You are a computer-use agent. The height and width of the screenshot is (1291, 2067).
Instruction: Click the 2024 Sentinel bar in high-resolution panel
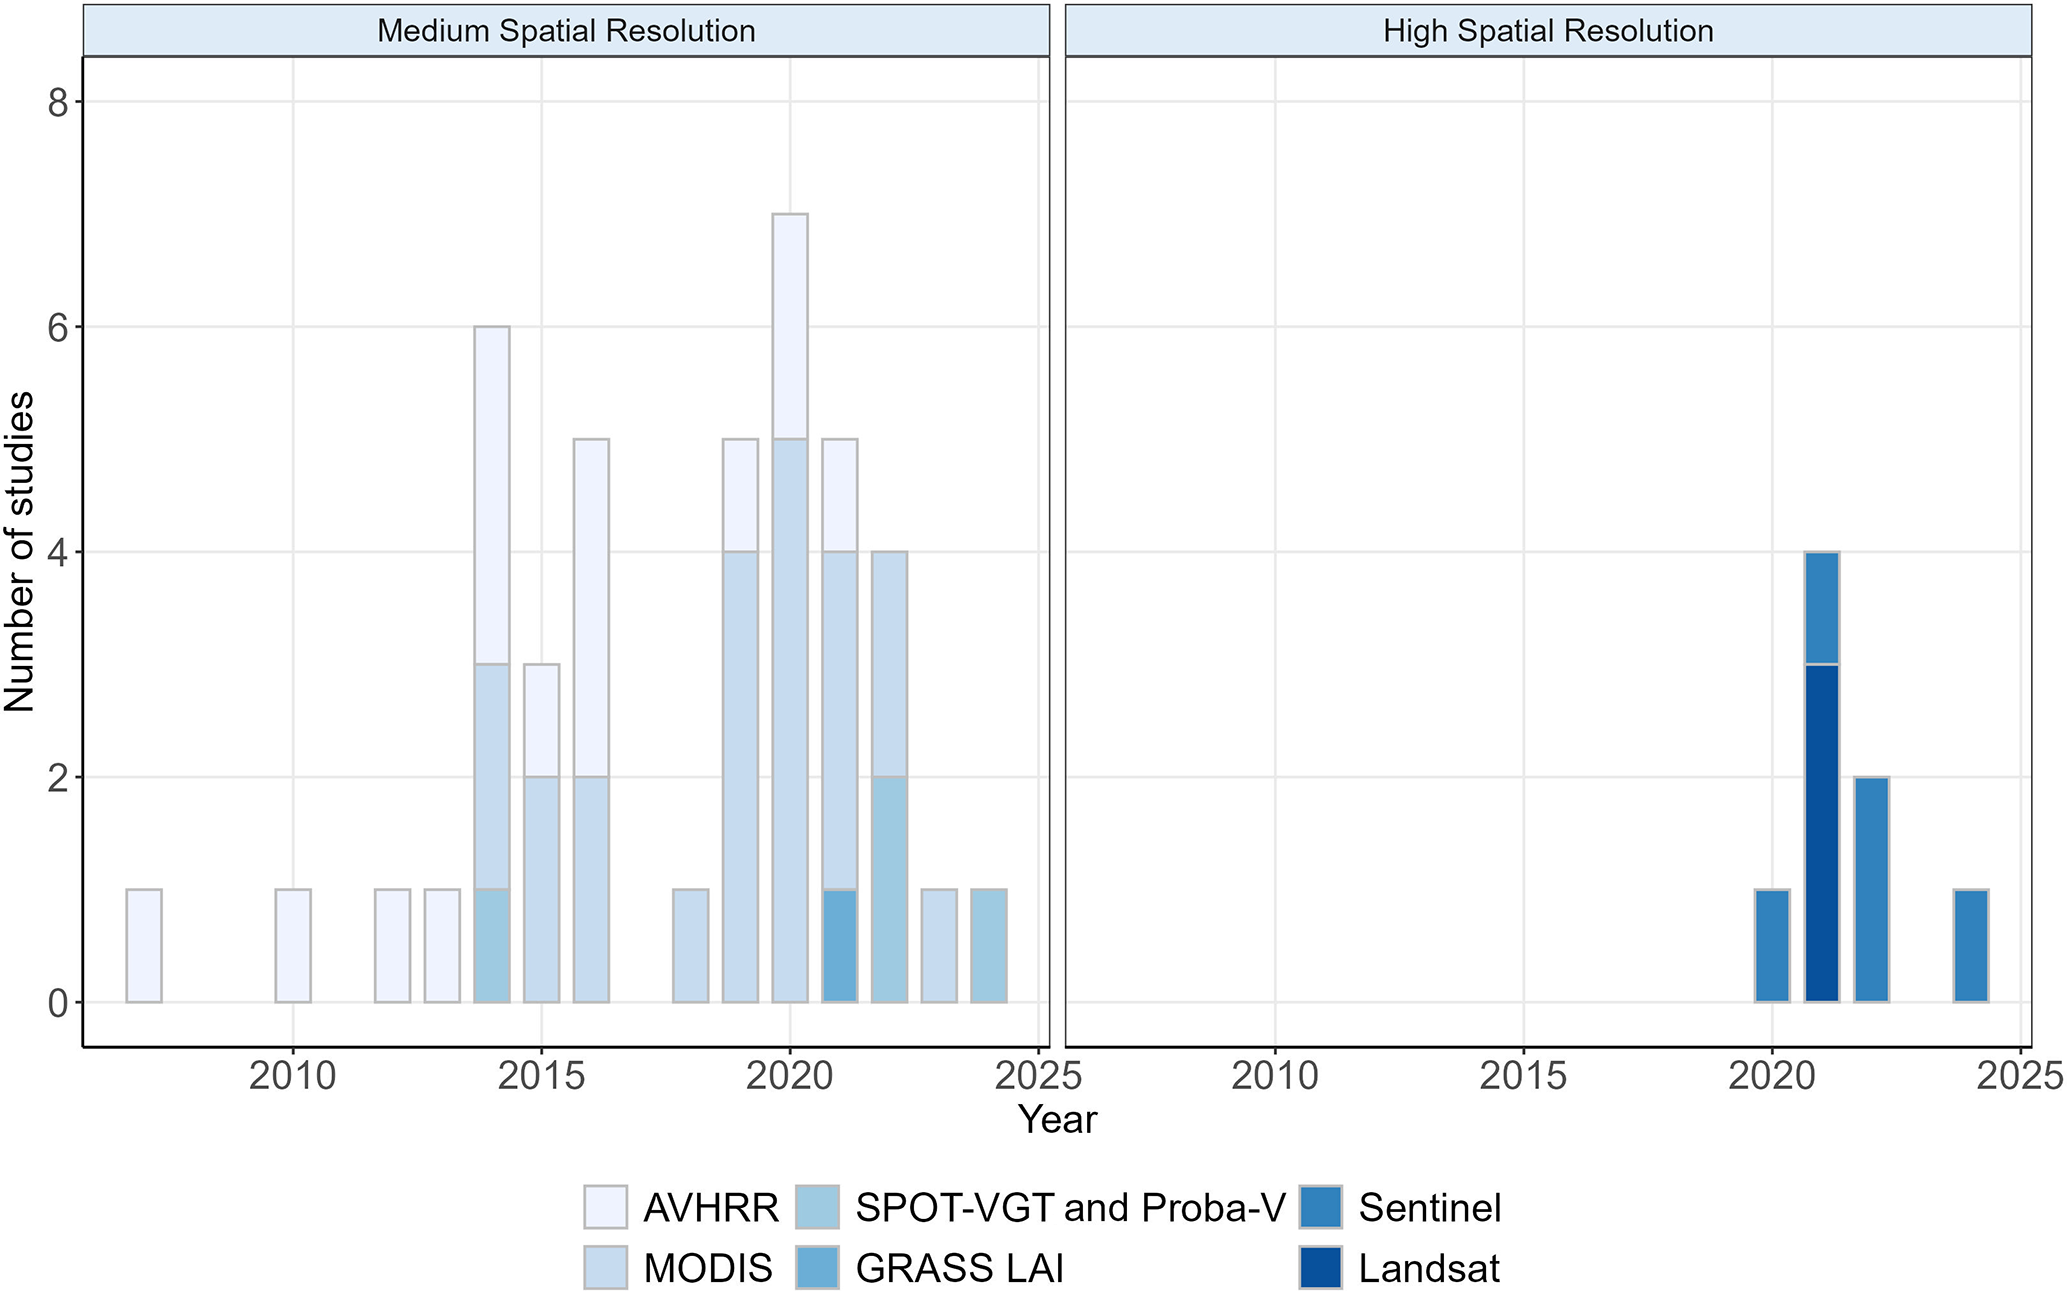coord(1970,945)
